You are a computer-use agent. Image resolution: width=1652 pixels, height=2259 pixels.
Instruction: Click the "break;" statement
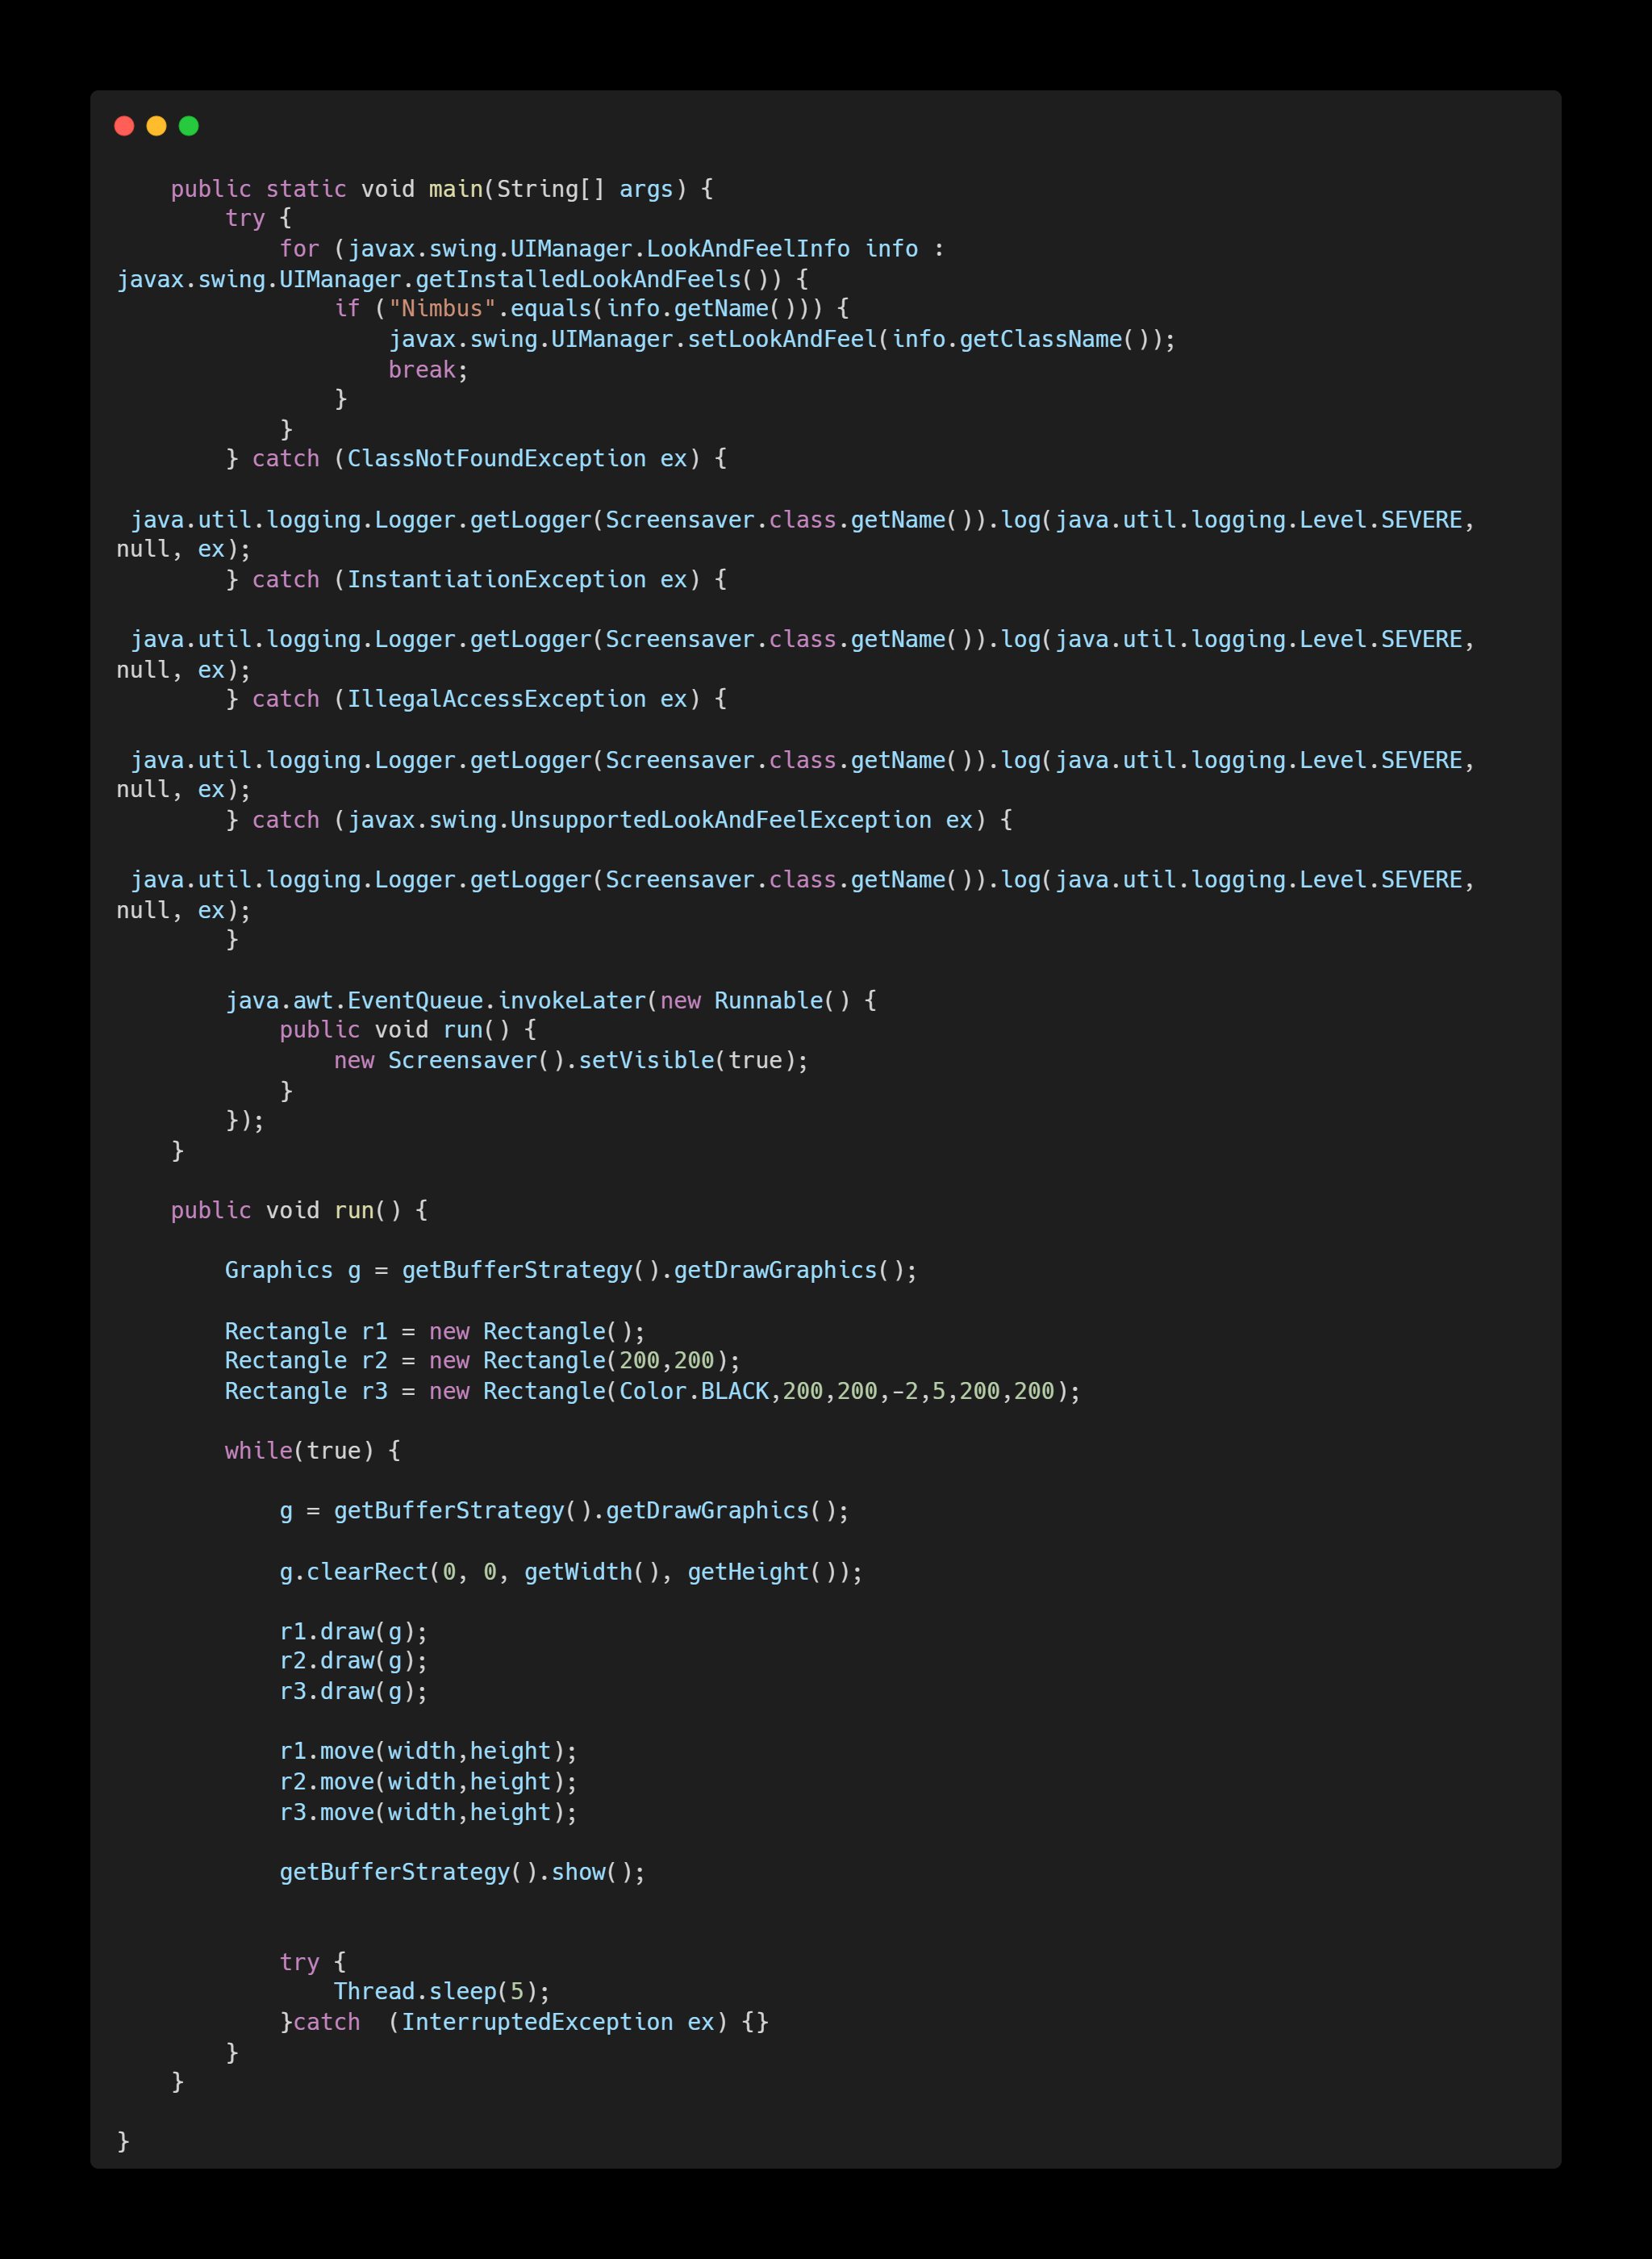[x=428, y=369]
